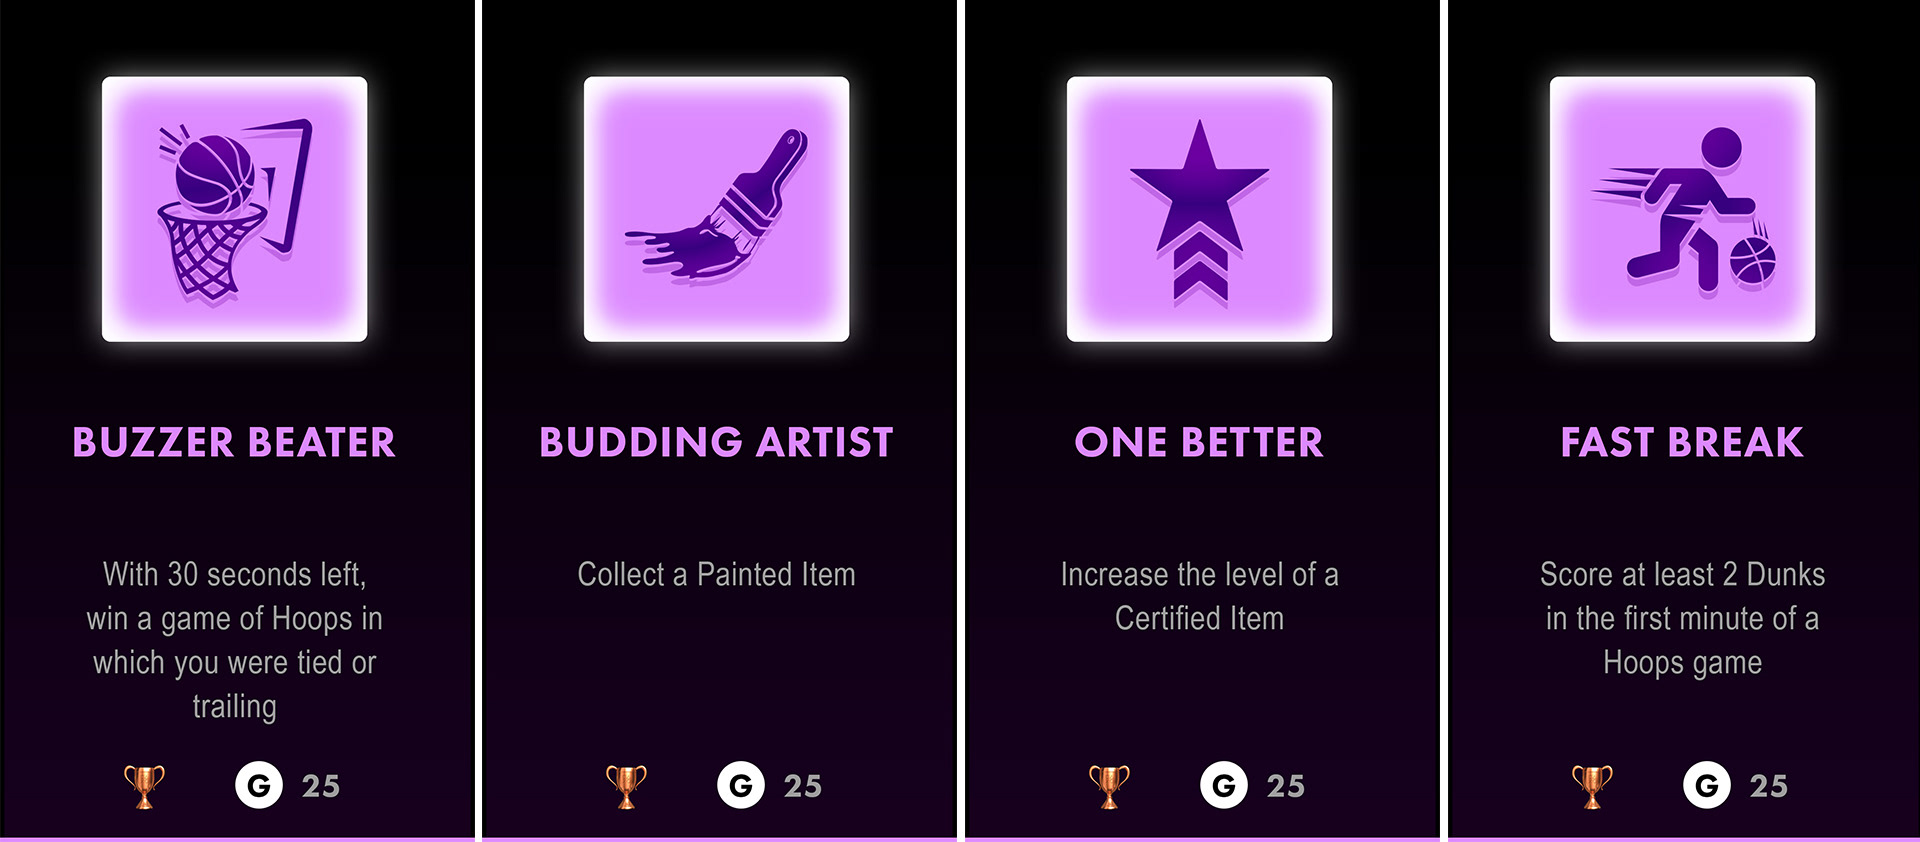Click the 25 points value under Fast Break

pyautogui.click(x=1769, y=786)
